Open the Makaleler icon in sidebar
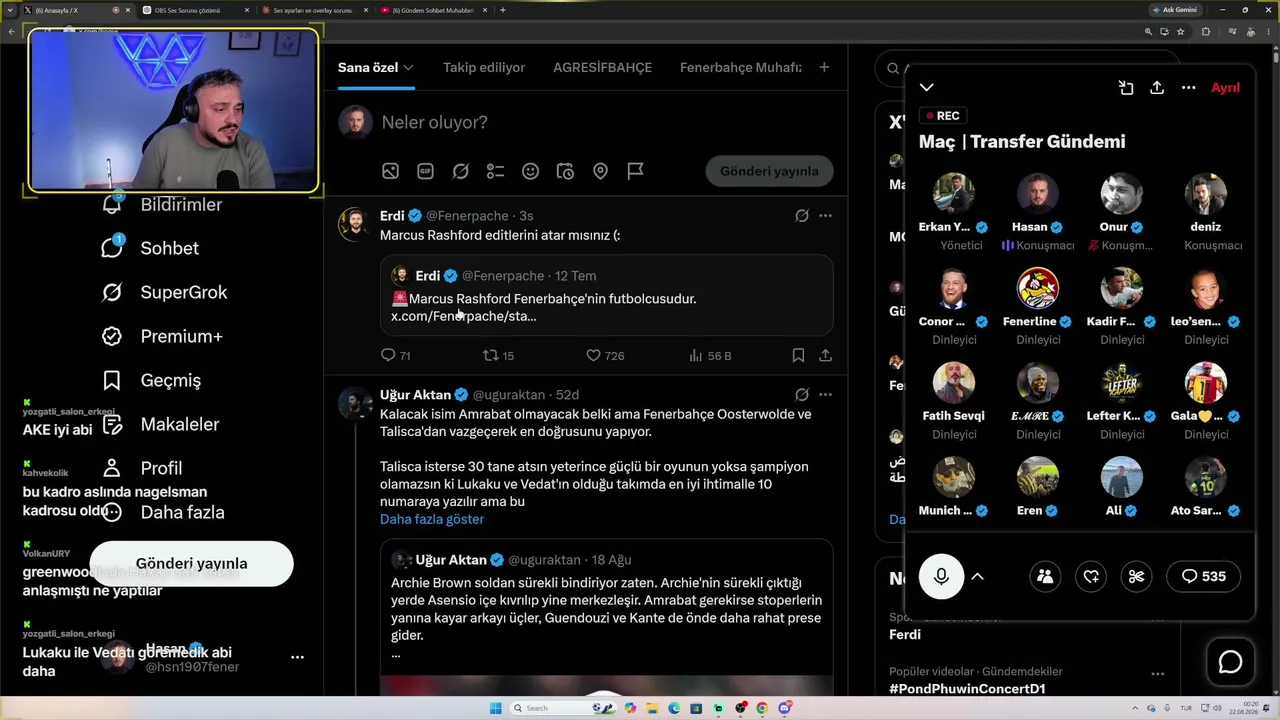1280x720 pixels. 112,424
